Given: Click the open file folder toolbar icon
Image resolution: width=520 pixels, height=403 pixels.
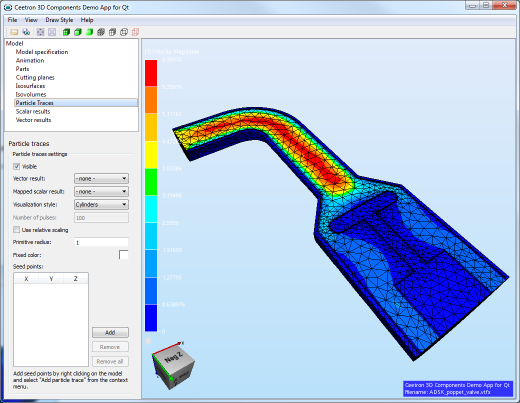Looking at the screenshot, I should click(x=14, y=32).
